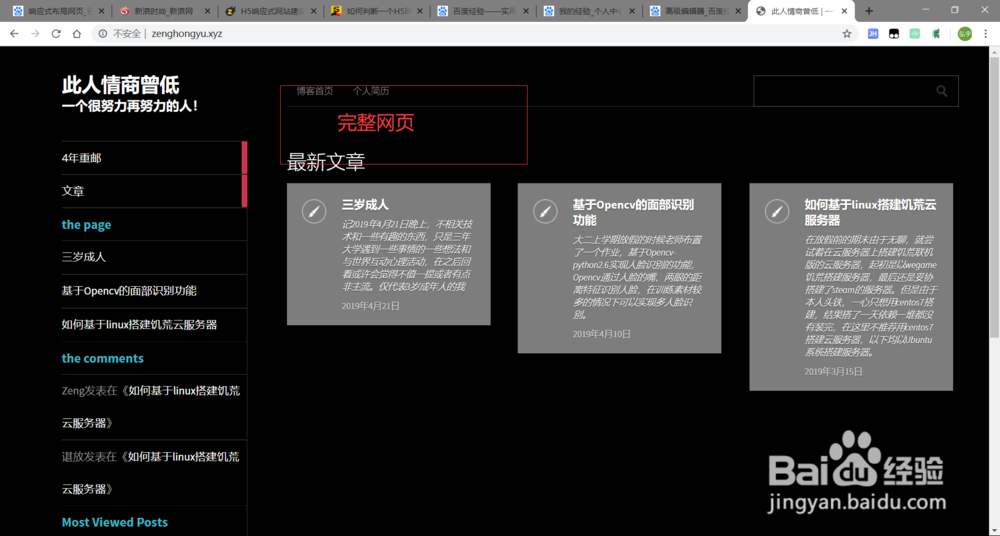The width and height of the screenshot is (1000, 536).
Task: Click pen icon on Opencv面部识别 card
Action: (x=544, y=211)
